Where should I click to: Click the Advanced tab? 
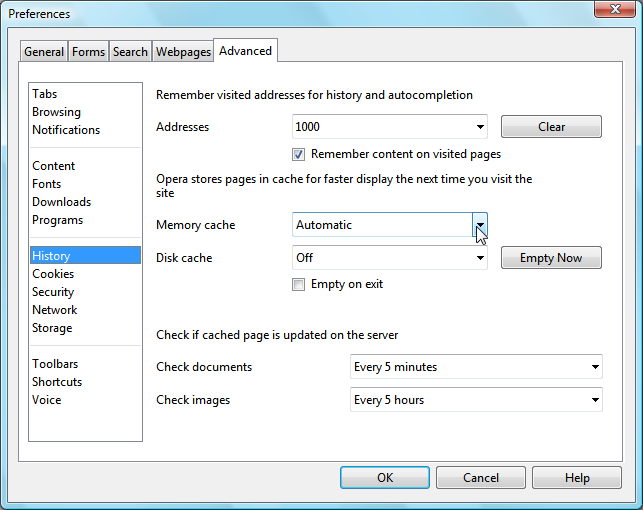245,51
